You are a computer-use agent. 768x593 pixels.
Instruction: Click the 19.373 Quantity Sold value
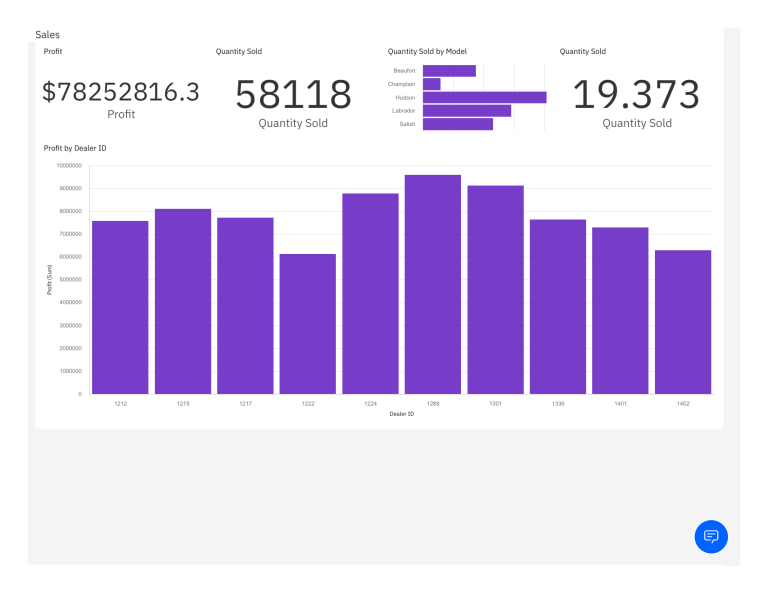point(636,95)
